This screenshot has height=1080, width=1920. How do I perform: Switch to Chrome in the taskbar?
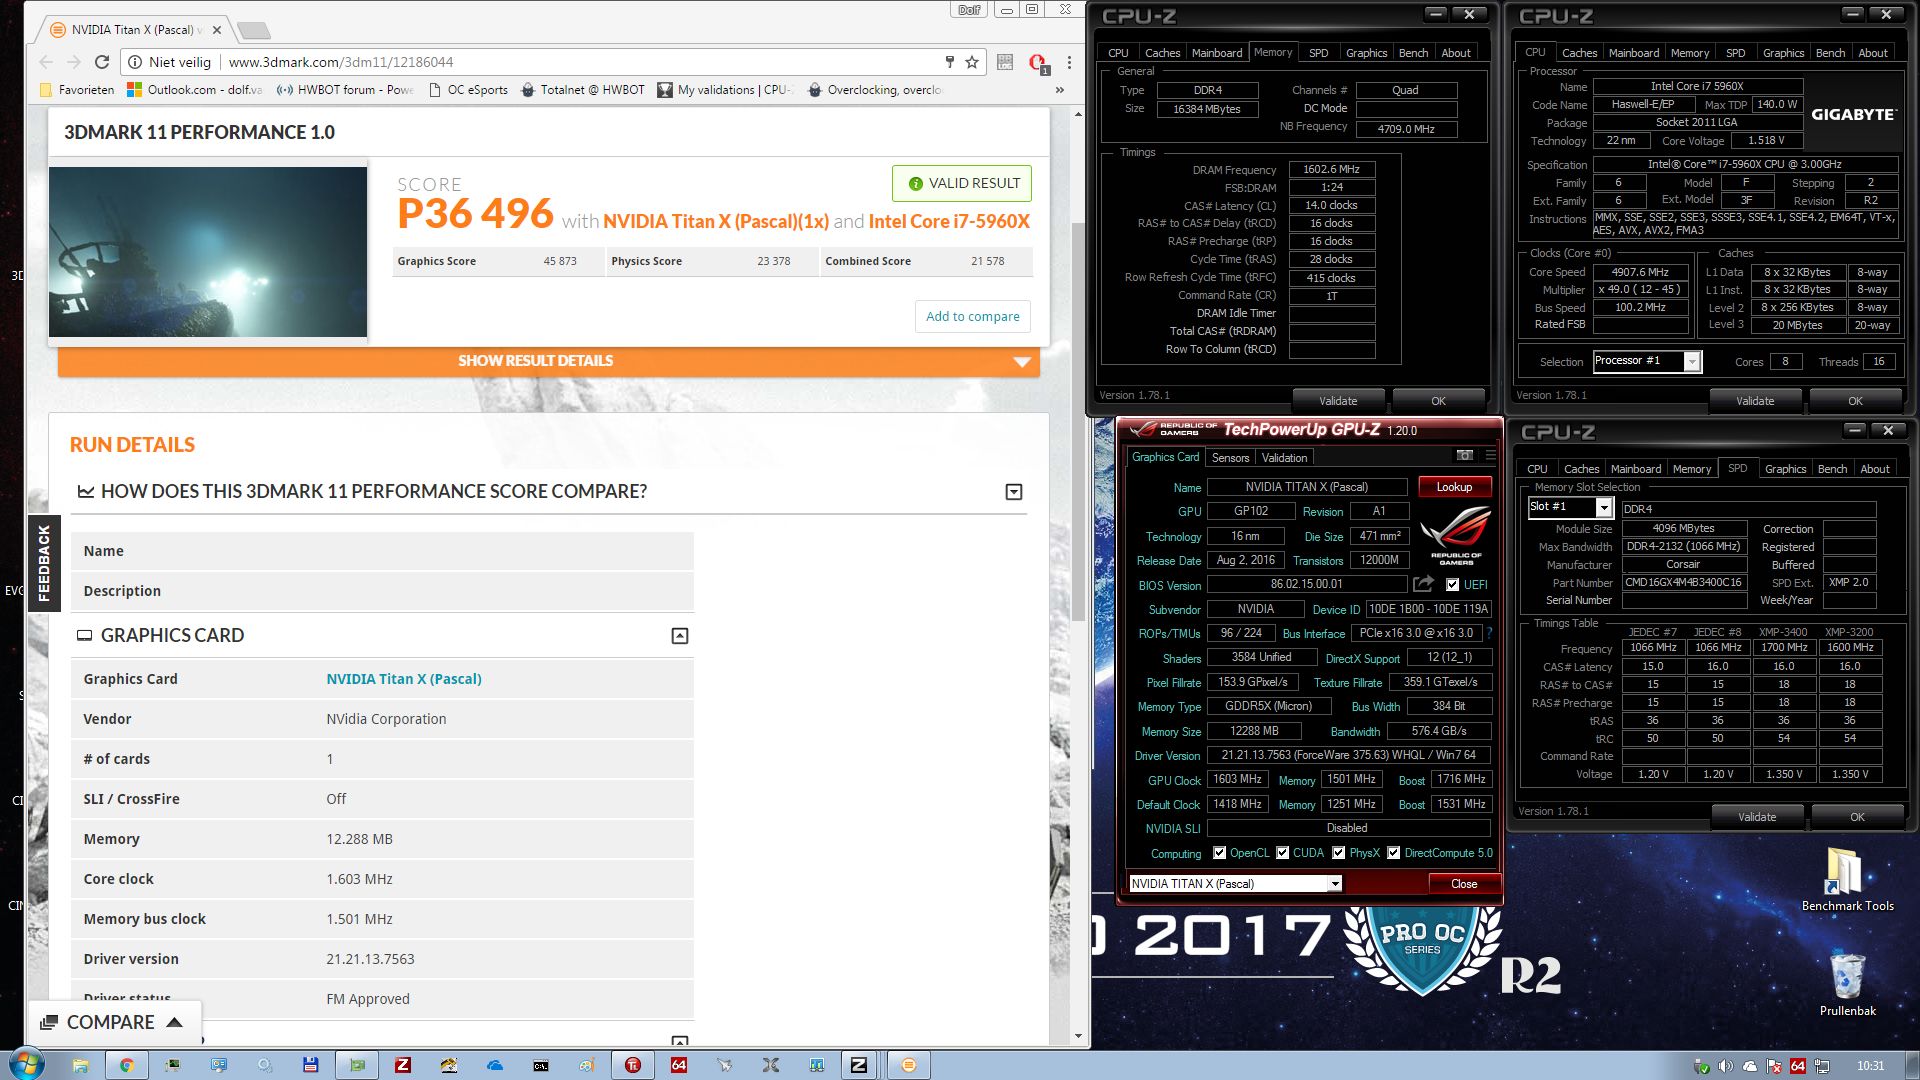point(126,1065)
